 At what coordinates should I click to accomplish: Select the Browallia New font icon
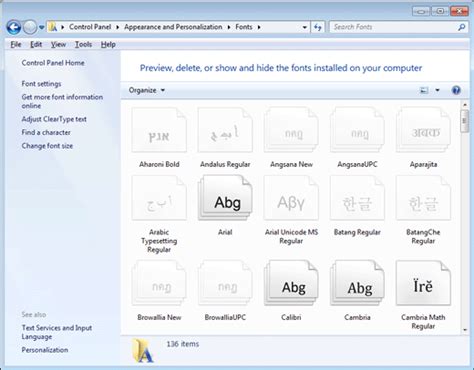(x=159, y=283)
